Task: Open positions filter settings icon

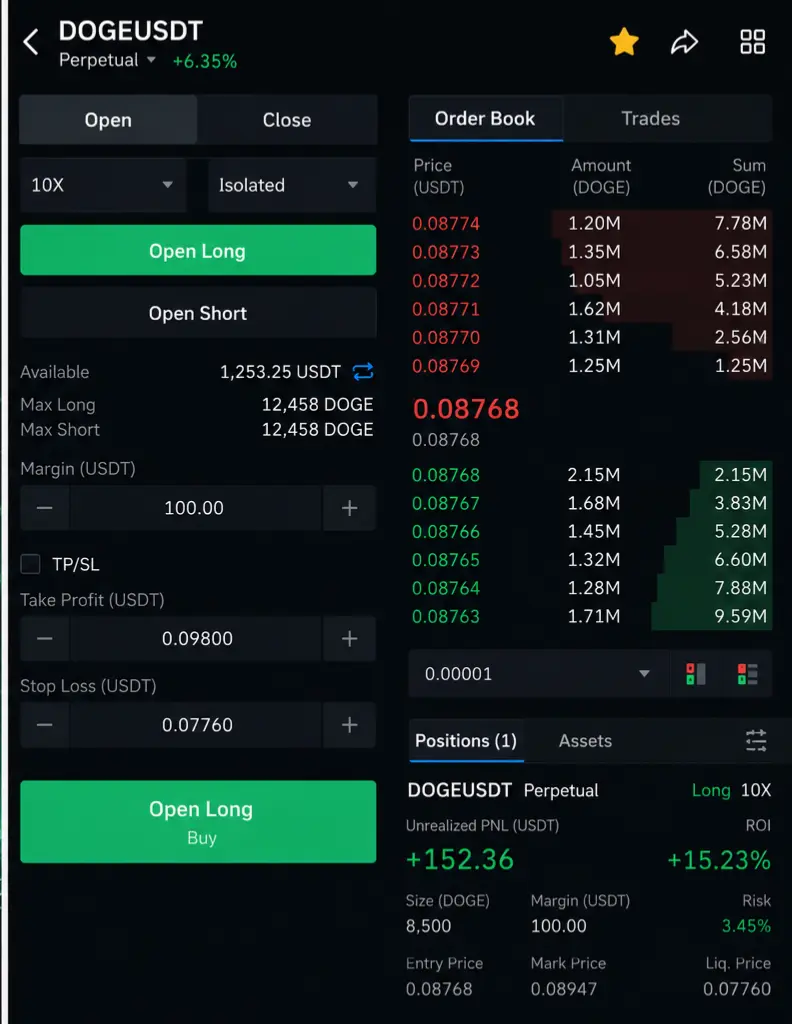Action: point(756,741)
